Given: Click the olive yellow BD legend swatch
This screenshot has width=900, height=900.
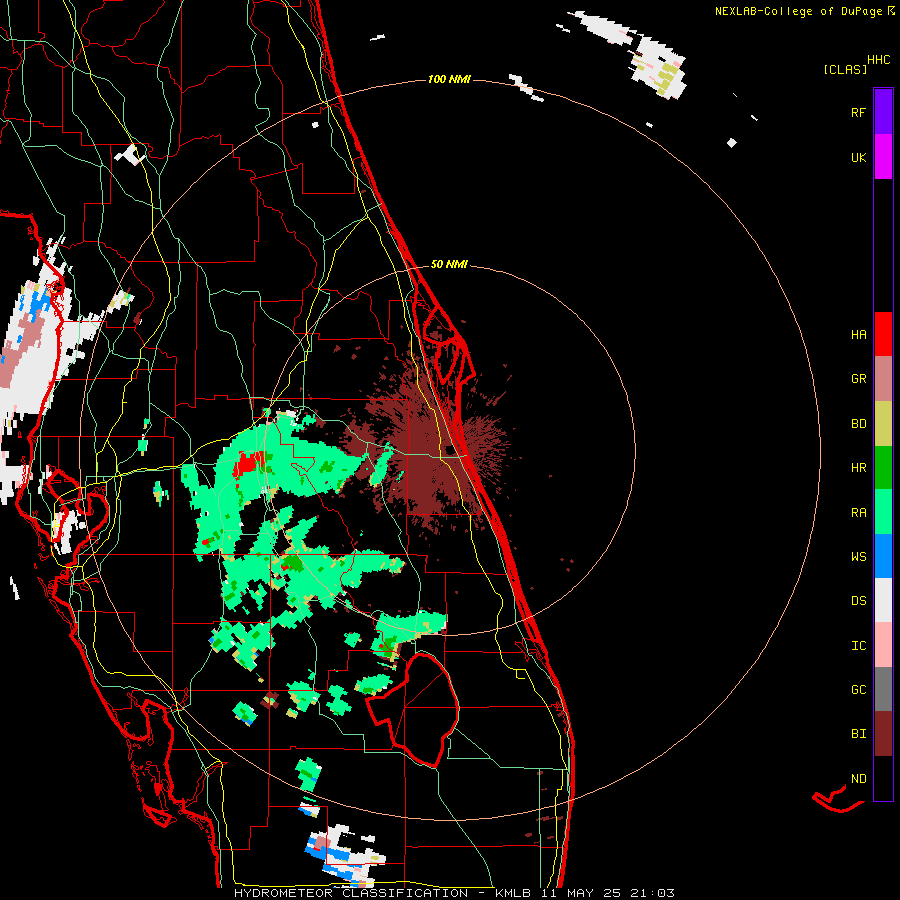Looking at the screenshot, I should [883, 423].
